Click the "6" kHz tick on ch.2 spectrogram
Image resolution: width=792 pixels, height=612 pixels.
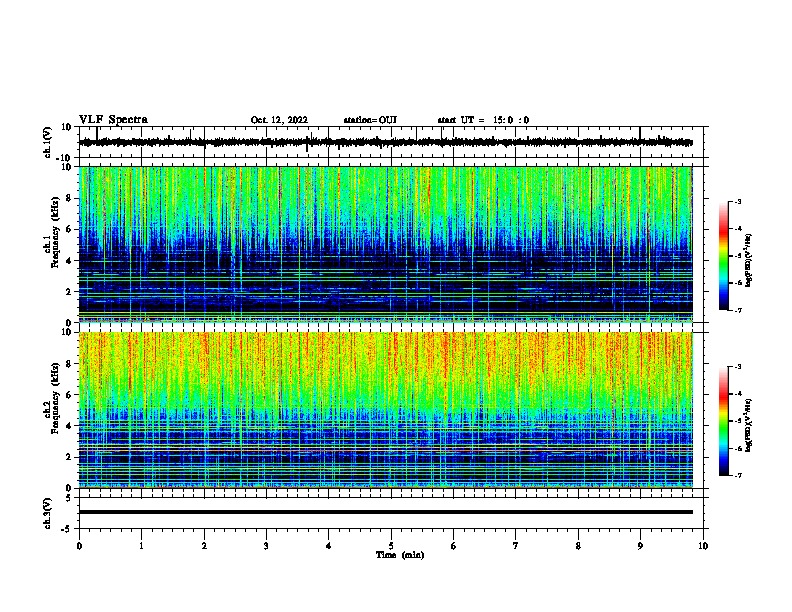pos(69,395)
